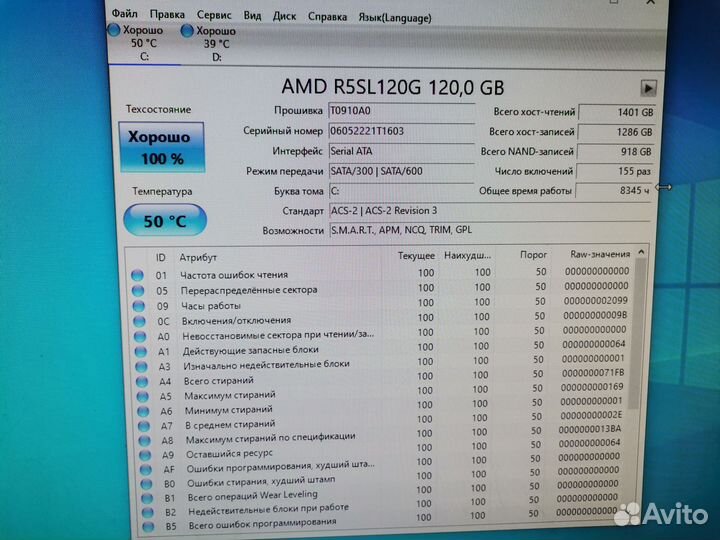Click status icon of attribute A8 row

144,440
